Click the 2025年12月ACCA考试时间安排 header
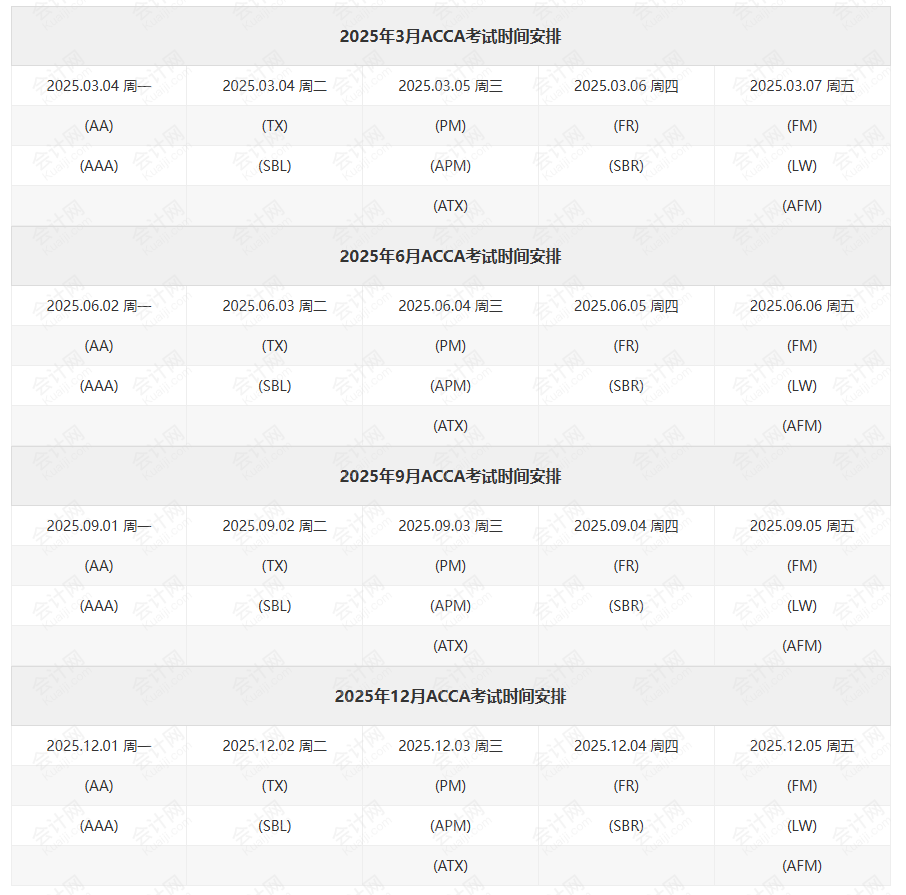Image resolution: width=906 pixels, height=895 pixels. click(x=450, y=697)
